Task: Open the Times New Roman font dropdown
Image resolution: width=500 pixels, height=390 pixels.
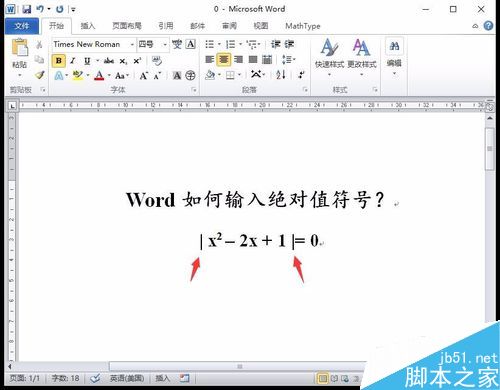Action: [132, 44]
